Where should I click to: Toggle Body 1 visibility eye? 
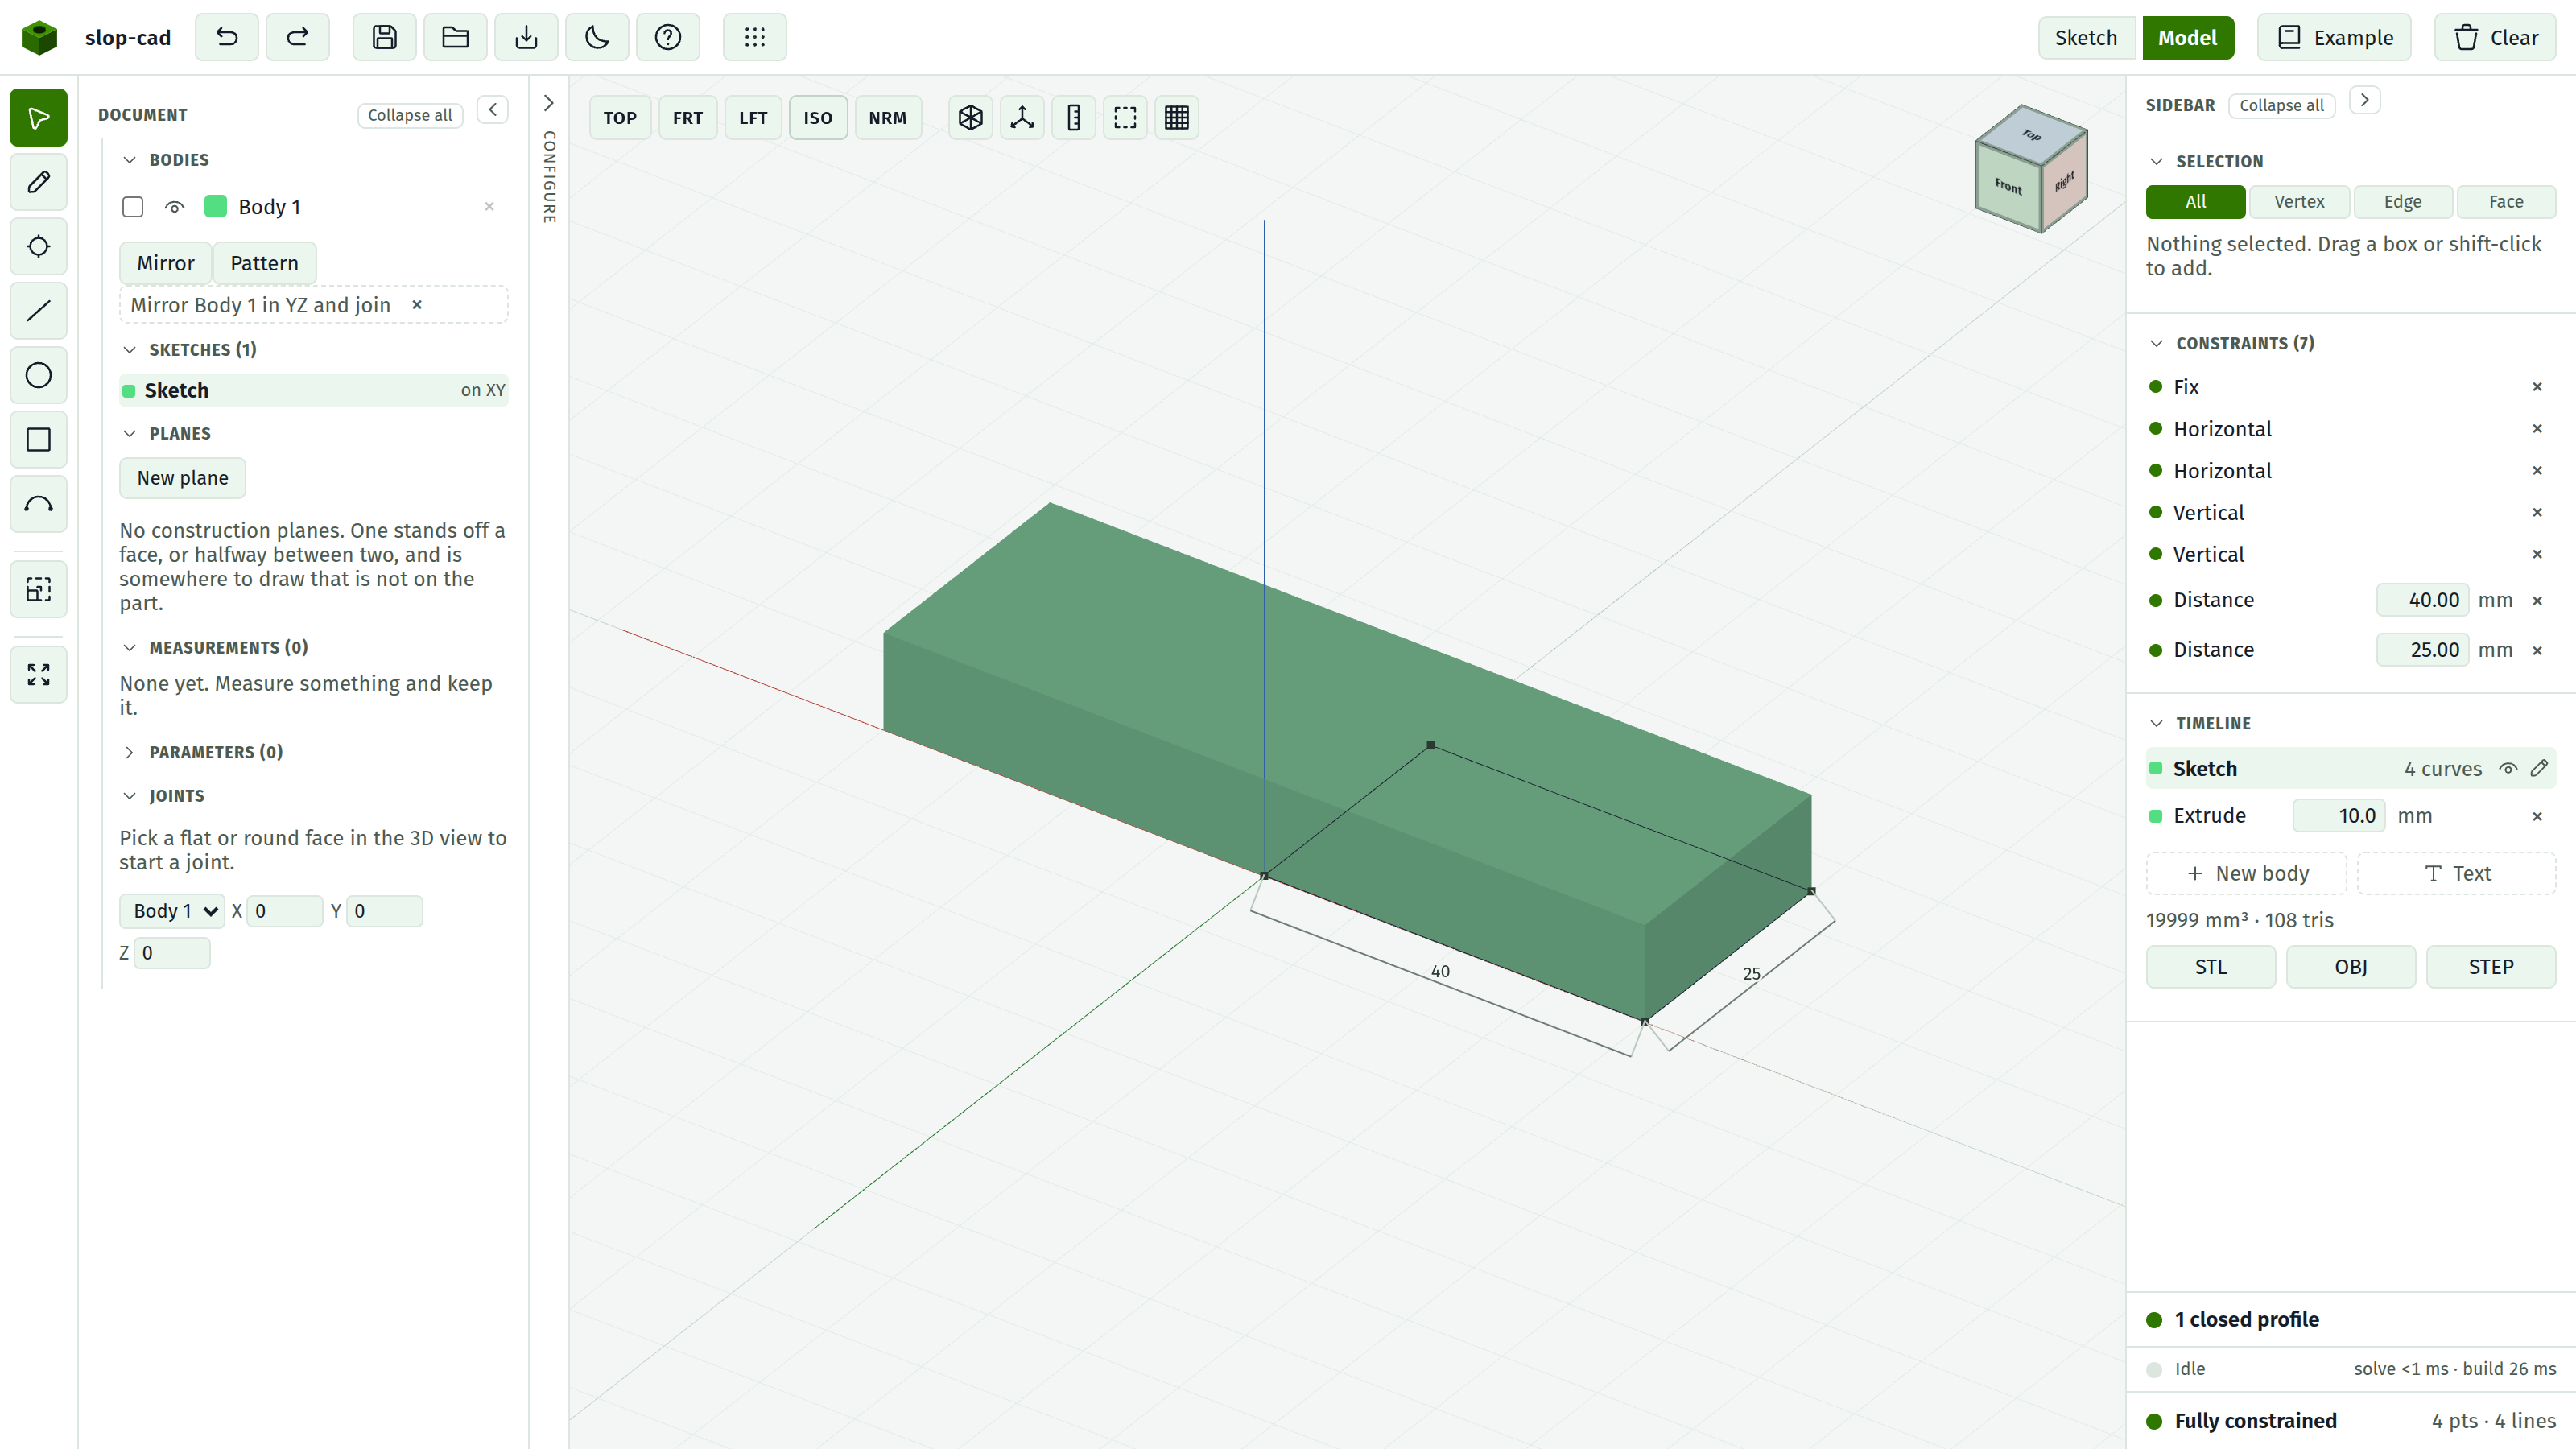[175, 207]
